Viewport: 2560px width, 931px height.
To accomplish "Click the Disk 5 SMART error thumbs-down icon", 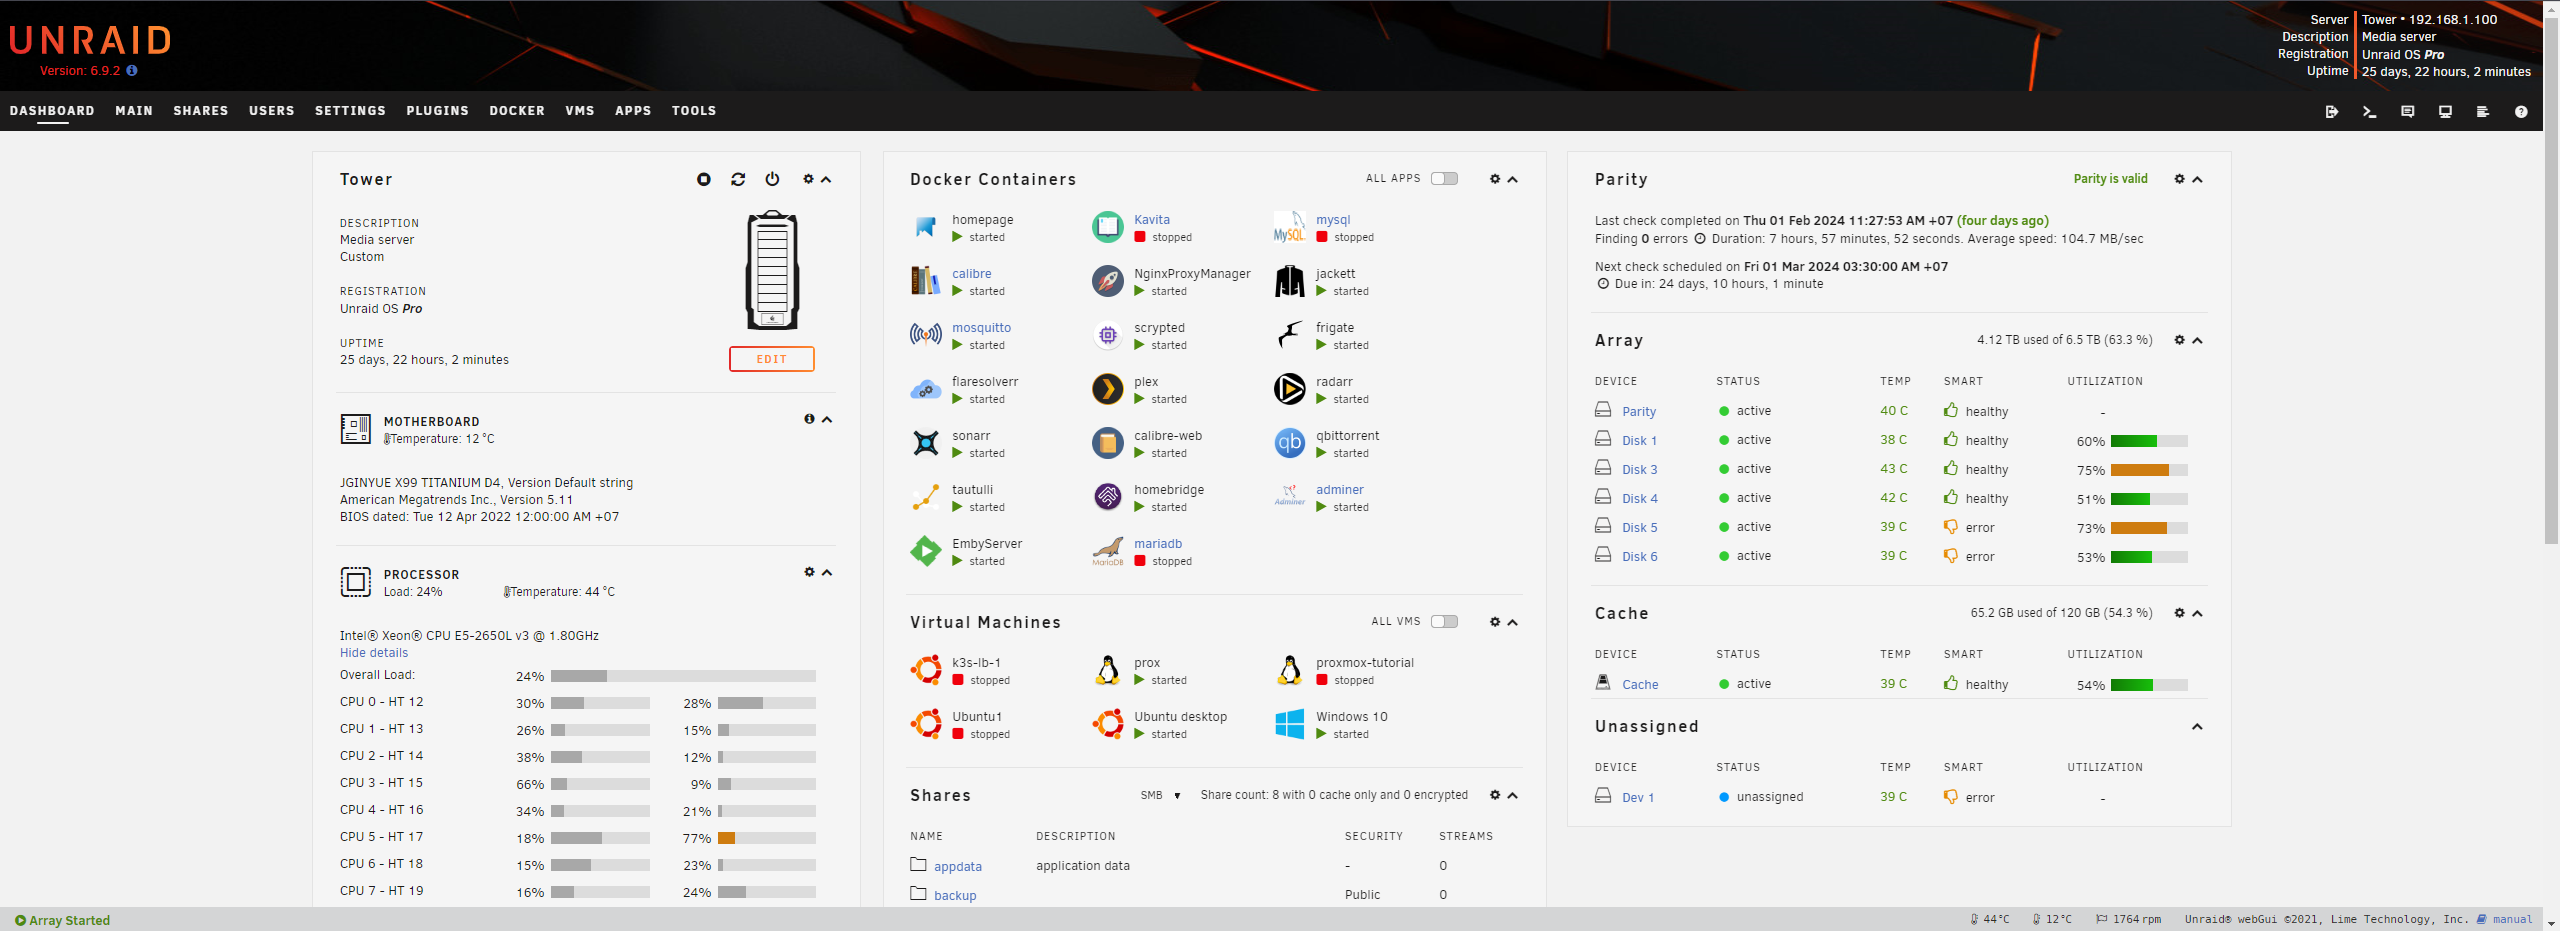I will click(1950, 527).
